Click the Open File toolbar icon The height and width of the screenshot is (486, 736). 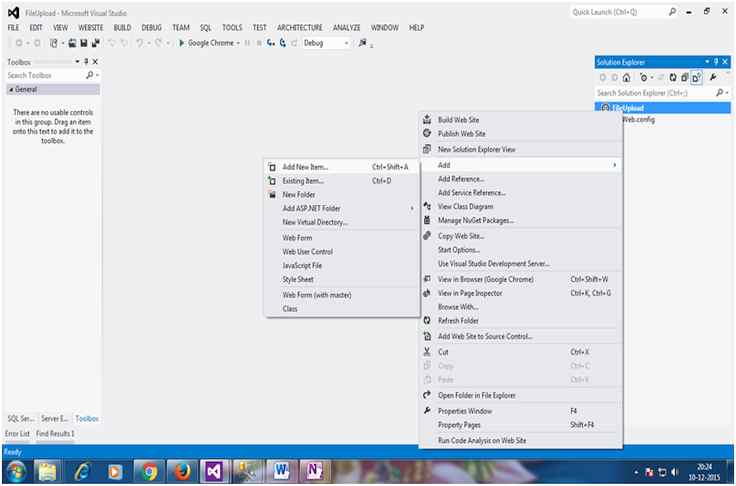pyautogui.click(x=72, y=43)
